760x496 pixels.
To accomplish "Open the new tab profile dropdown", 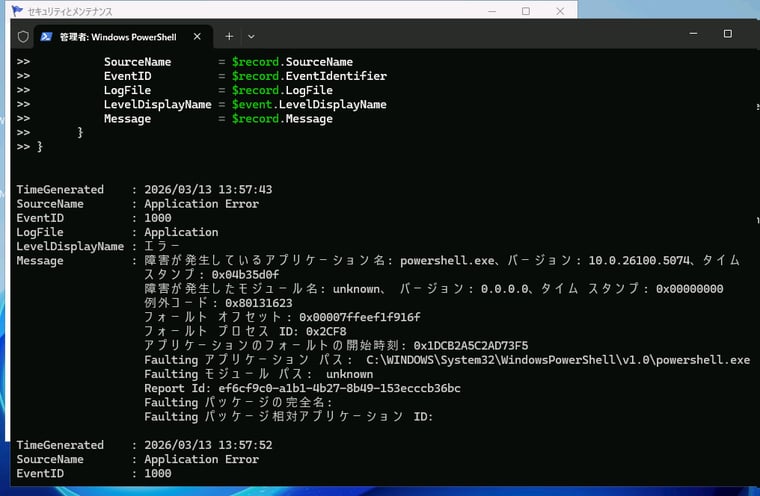I will click(251, 36).
